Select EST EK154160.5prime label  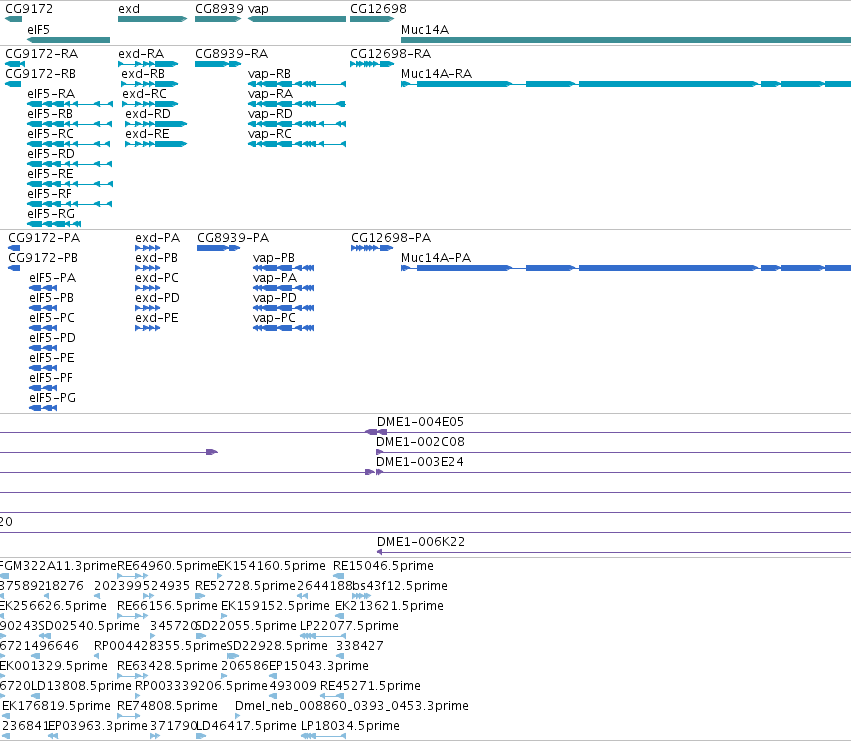(271, 566)
